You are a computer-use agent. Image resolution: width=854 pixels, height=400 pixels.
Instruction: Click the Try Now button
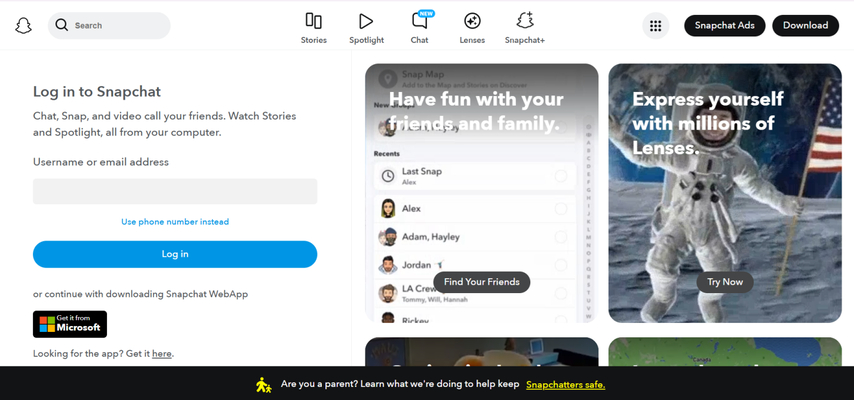click(725, 282)
